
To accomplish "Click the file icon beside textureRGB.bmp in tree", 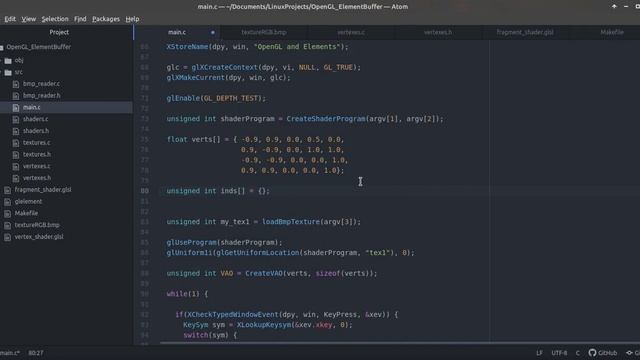I will point(7,226).
